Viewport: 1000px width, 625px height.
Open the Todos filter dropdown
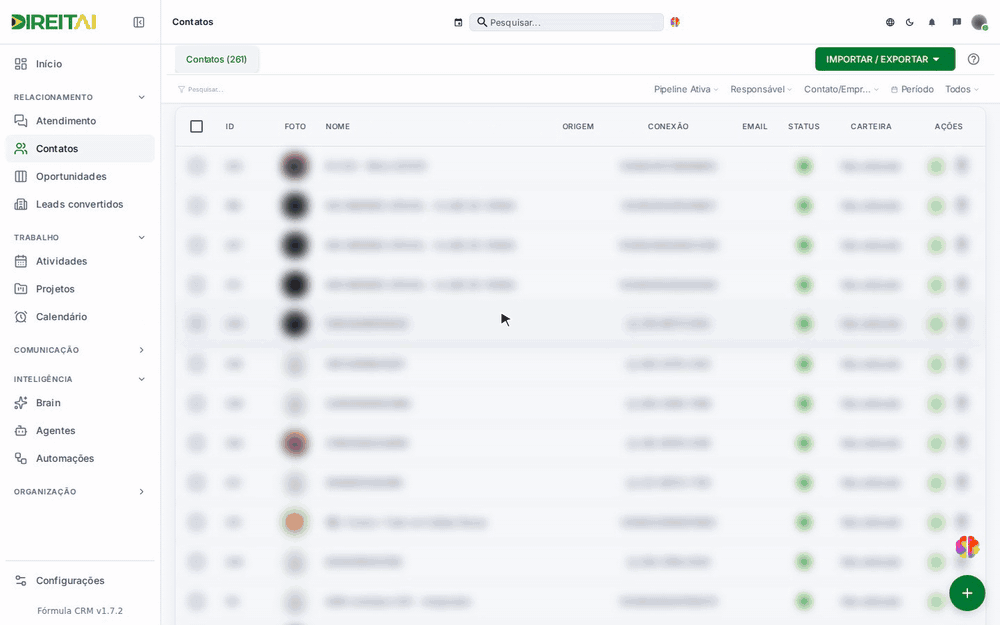[x=962, y=89]
